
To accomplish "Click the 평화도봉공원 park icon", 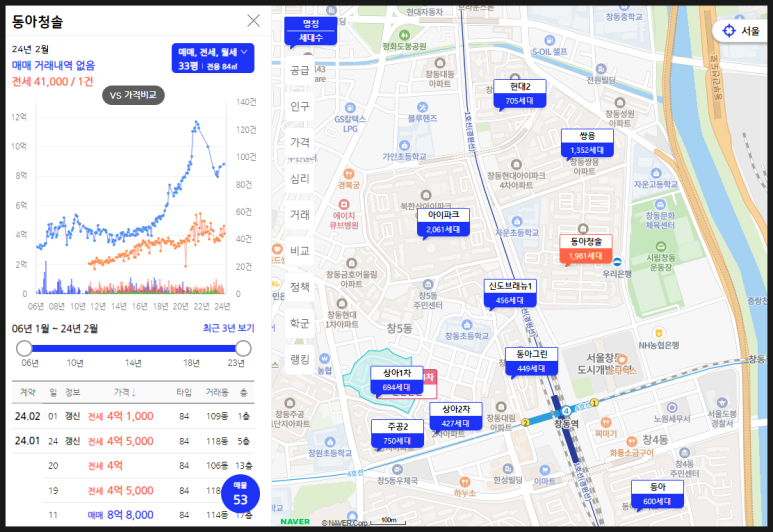I will (x=404, y=35).
